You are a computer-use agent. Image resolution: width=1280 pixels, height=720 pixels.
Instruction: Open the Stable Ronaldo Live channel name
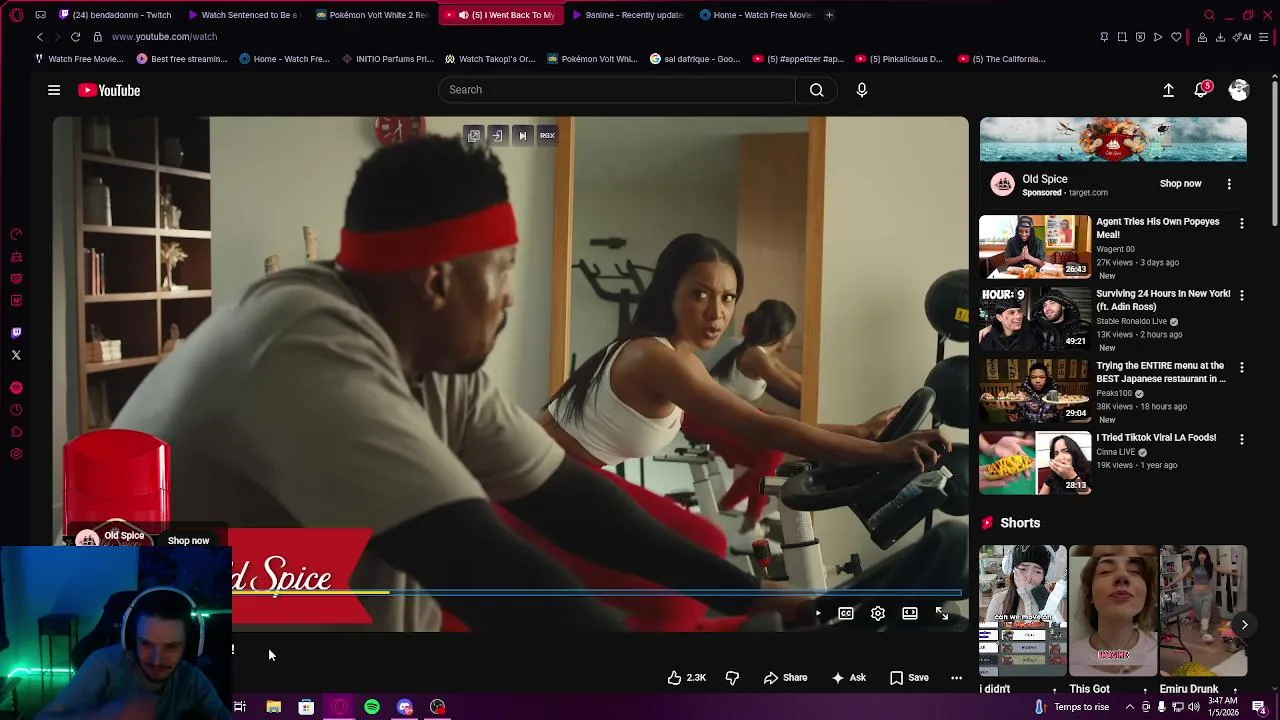tap(1131, 322)
